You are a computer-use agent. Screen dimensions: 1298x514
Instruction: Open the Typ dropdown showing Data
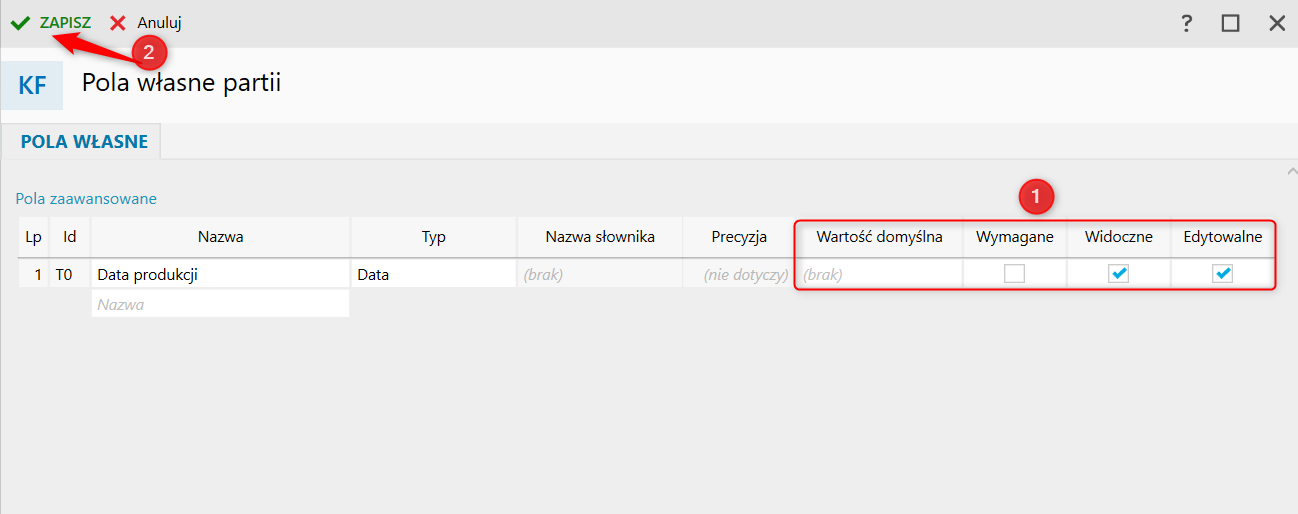433,274
